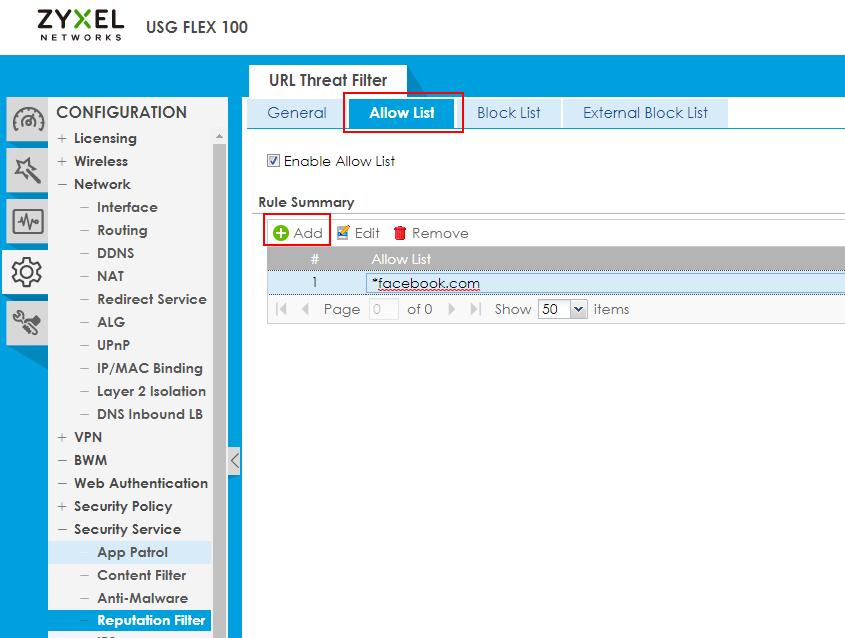Open Content Filter in the sidebar
The height and width of the screenshot is (638, 845).
[141, 575]
